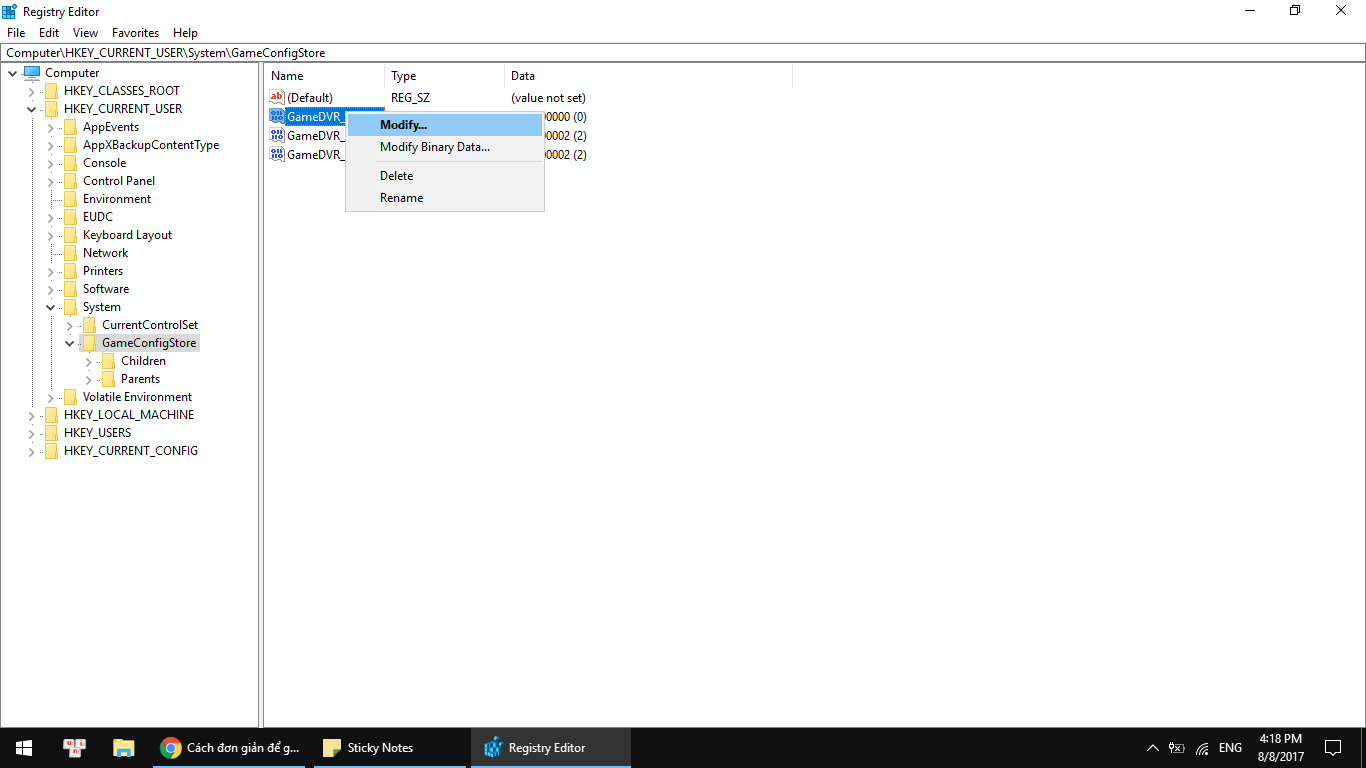Click the ab icon beside (Default) value

click(x=277, y=97)
